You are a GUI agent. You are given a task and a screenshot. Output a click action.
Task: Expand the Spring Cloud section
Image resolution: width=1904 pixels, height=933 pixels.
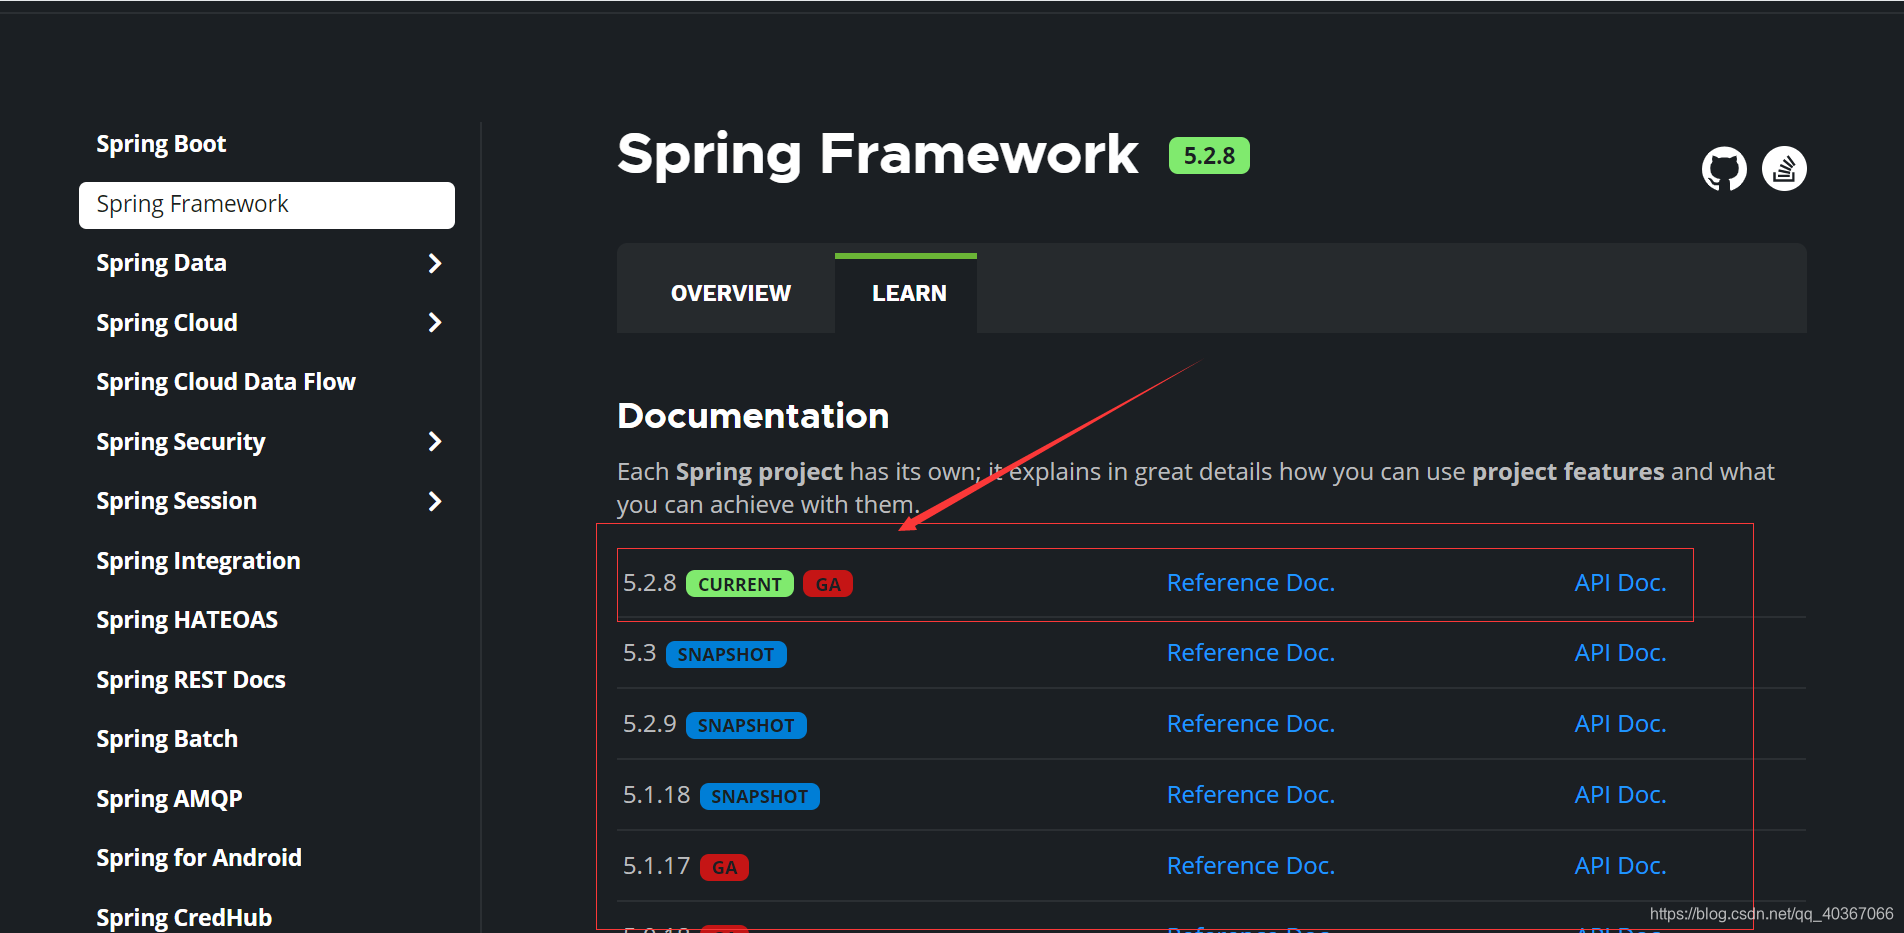(434, 322)
